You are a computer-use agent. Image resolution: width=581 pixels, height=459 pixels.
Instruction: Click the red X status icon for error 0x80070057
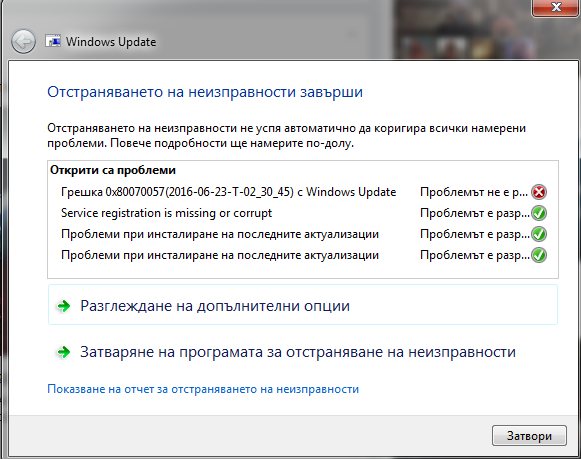[539, 192]
